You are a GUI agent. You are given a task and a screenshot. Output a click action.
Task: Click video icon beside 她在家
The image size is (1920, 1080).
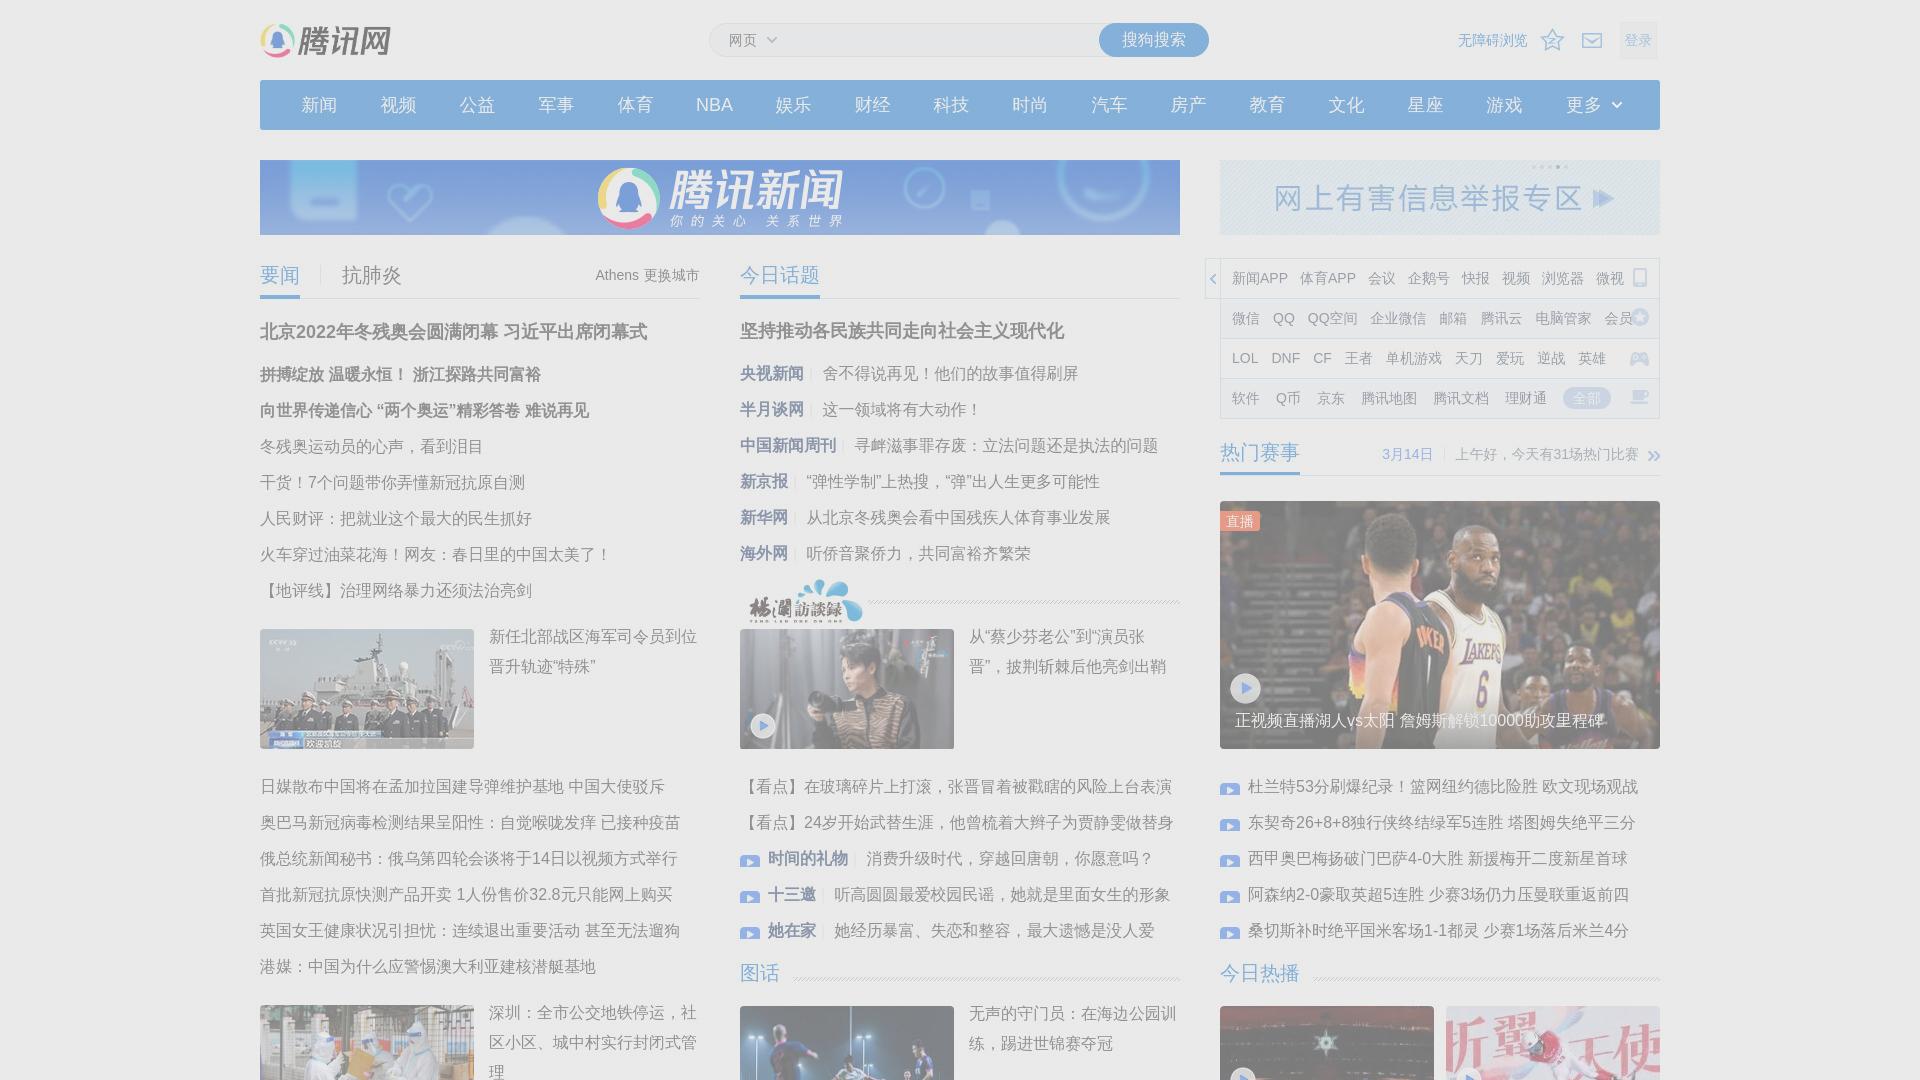coord(750,933)
